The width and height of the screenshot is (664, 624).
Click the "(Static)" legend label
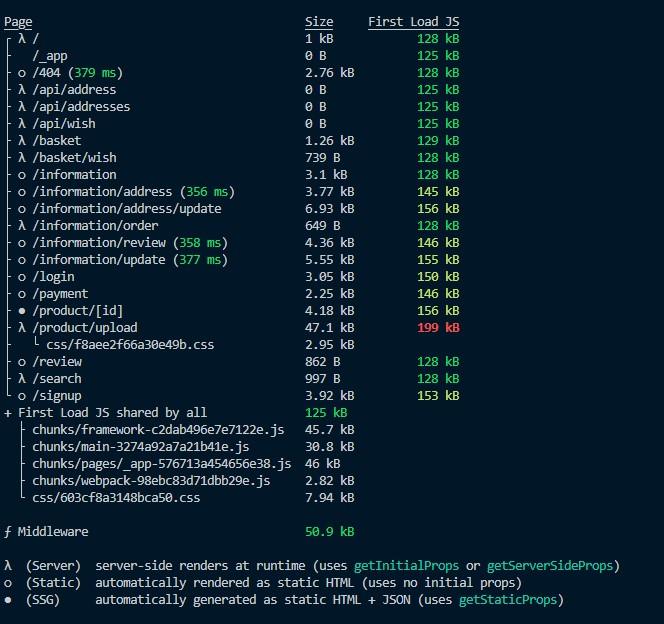click(53, 583)
